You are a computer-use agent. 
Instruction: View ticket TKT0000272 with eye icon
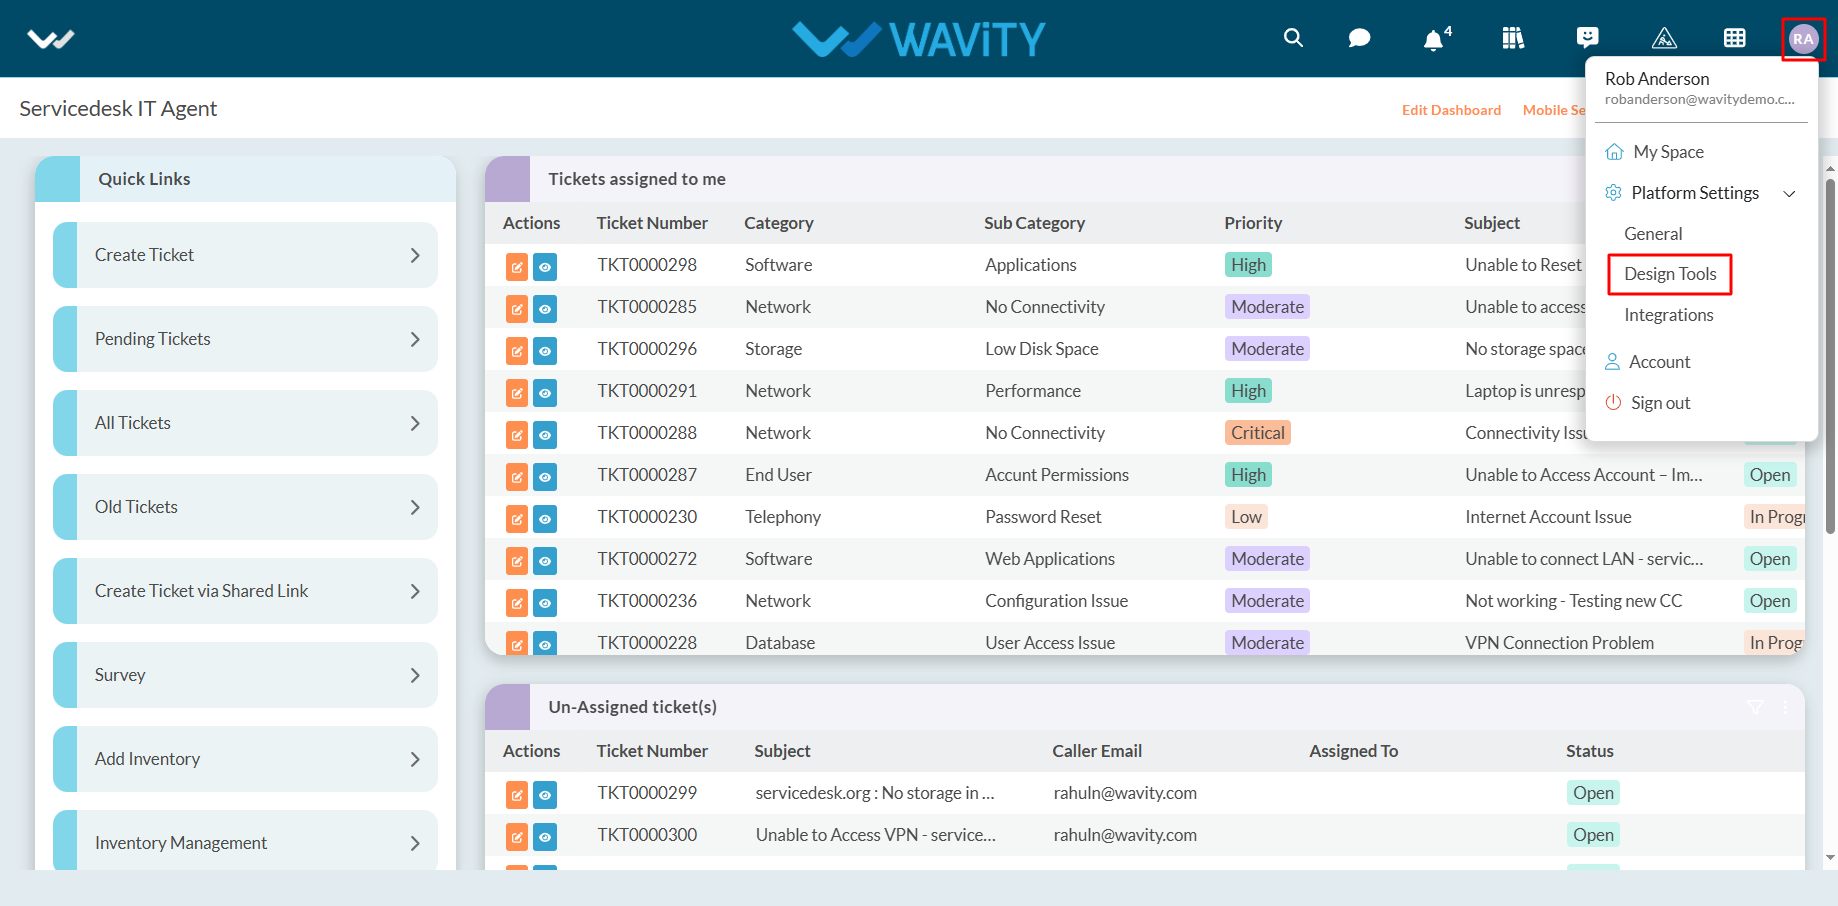point(545,561)
